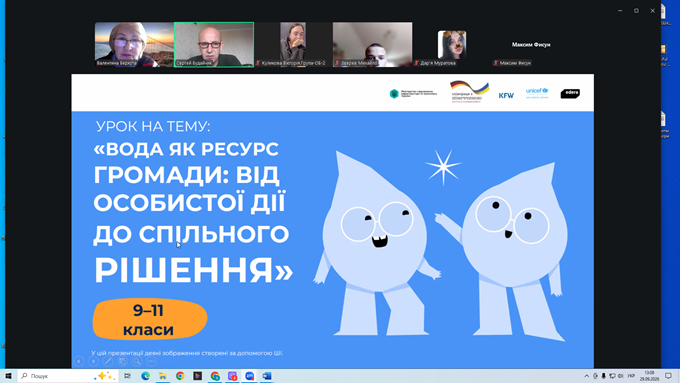Open more slide options (three dots)

pos(151,361)
